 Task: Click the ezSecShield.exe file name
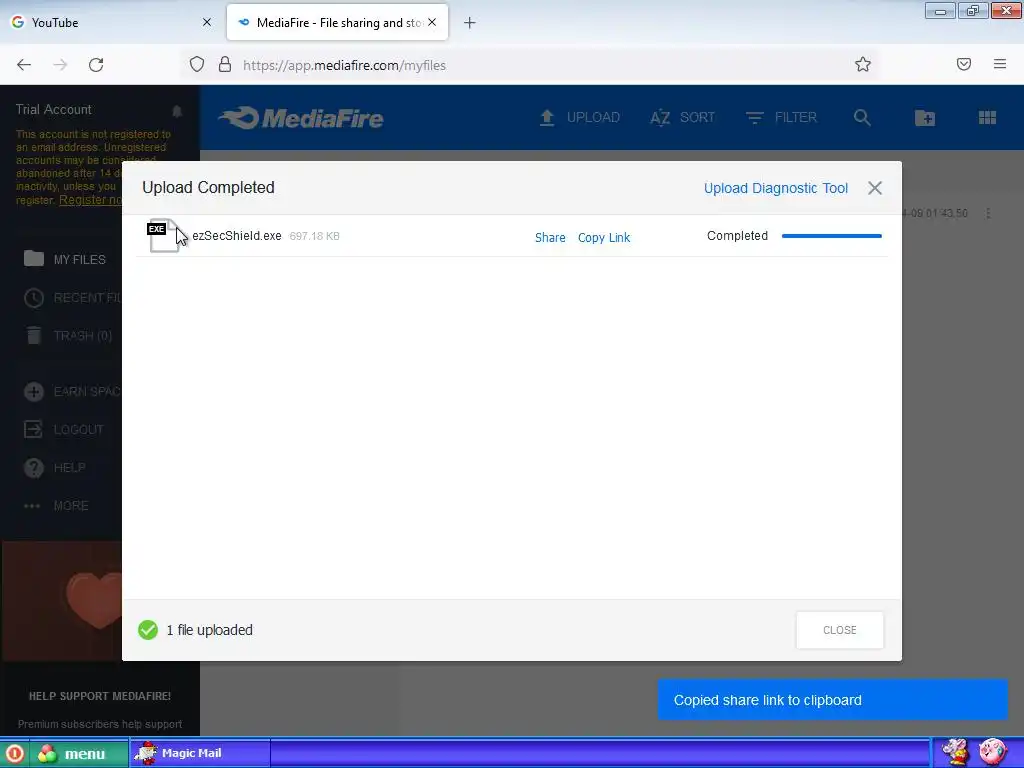[x=236, y=236]
